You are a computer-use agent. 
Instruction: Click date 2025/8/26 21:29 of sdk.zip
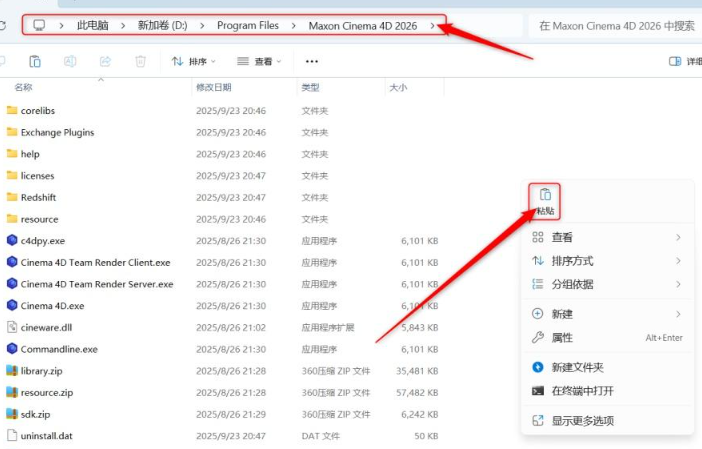point(231,414)
